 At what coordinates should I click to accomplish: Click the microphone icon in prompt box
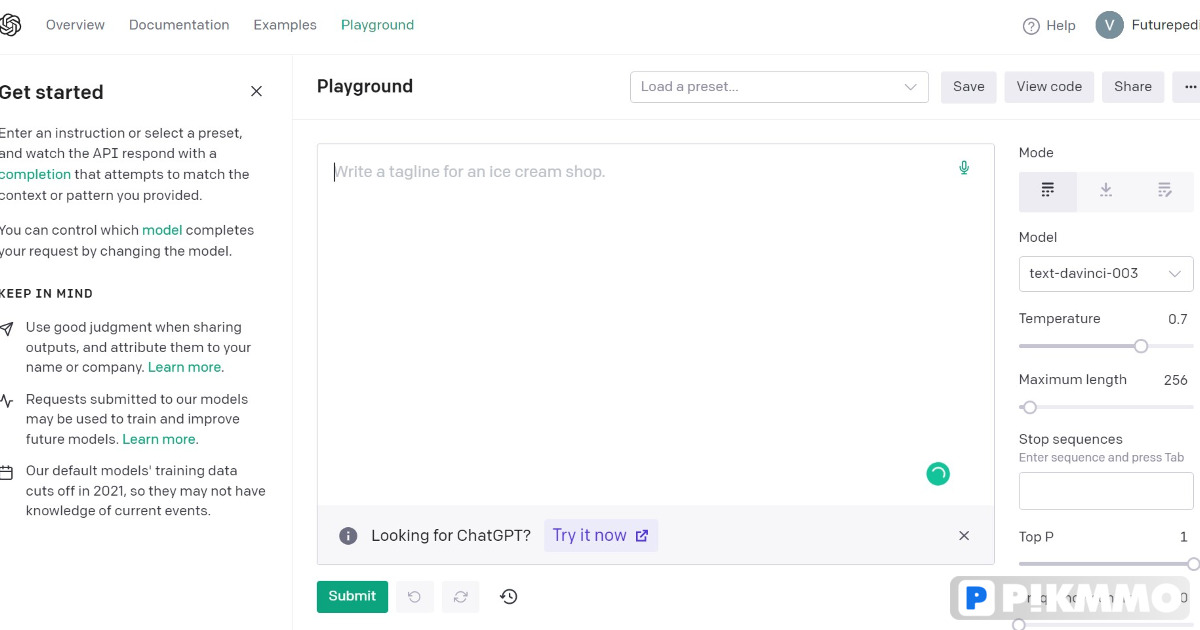[x=964, y=168]
